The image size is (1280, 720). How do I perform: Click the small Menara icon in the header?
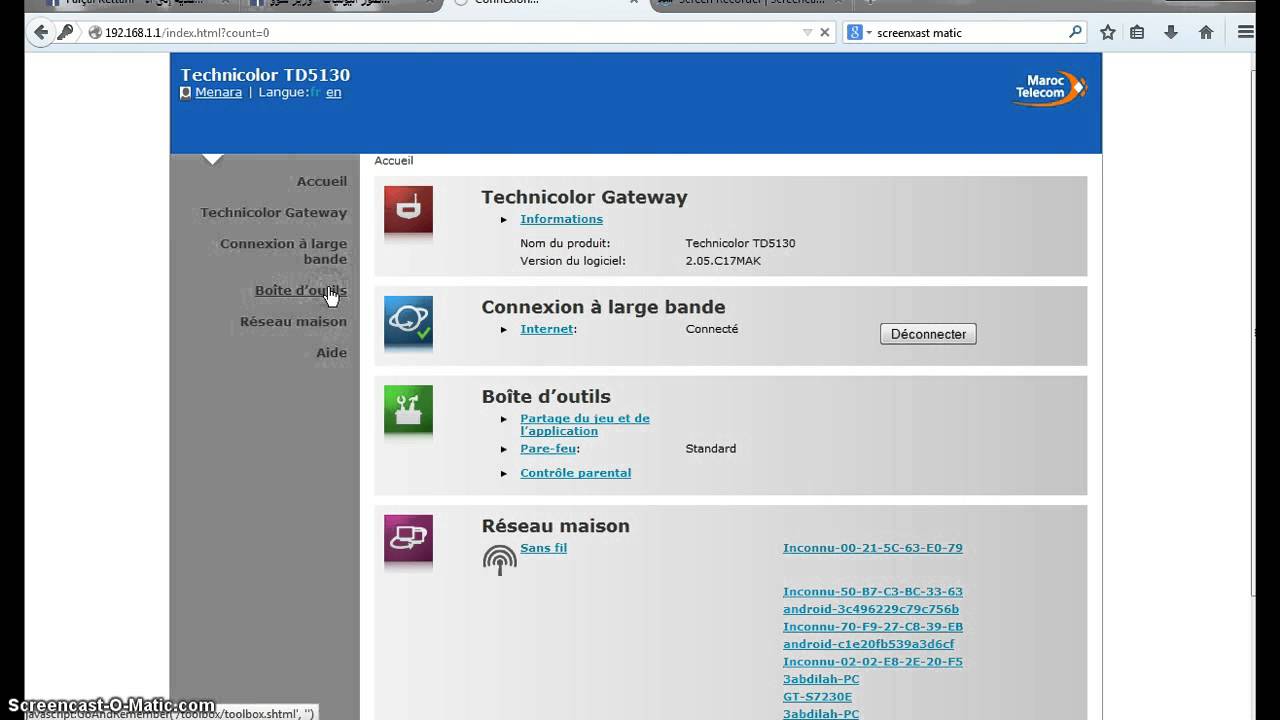click(x=185, y=92)
